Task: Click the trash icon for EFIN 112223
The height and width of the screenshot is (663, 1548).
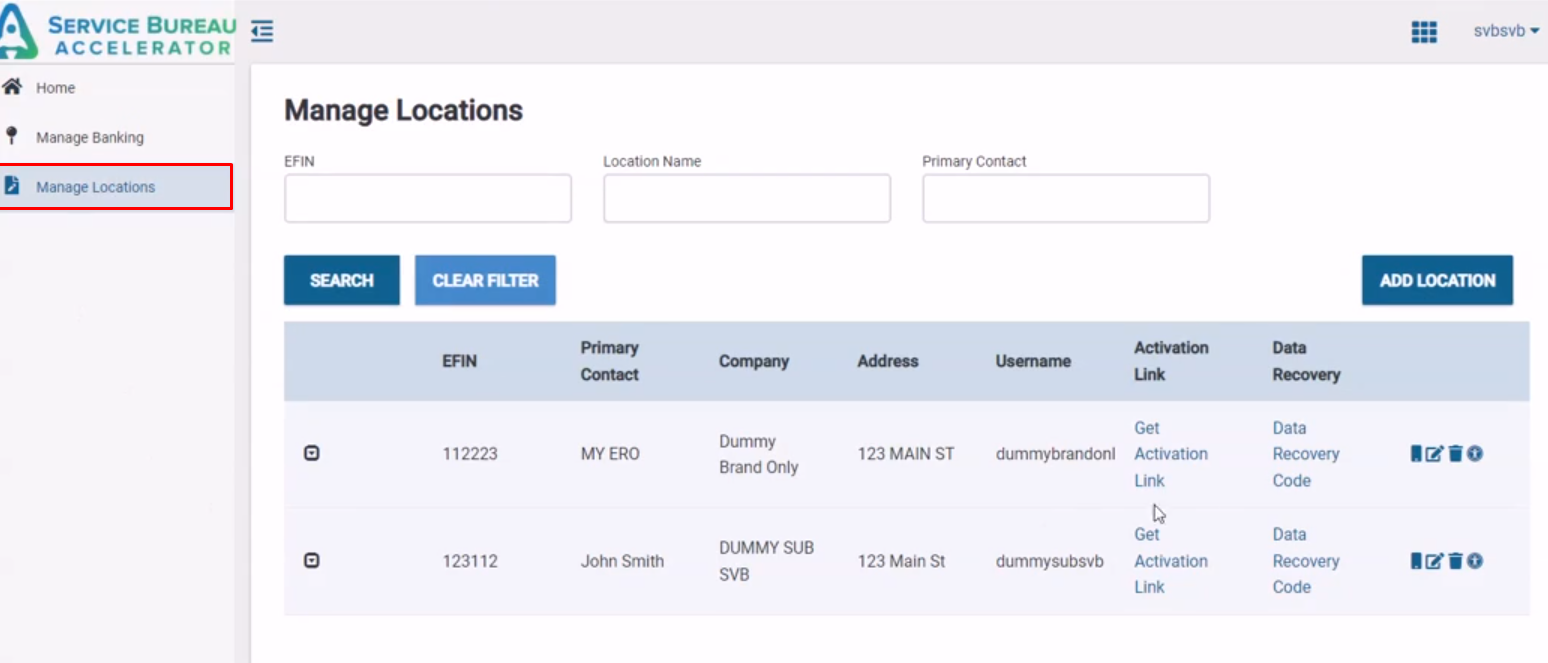Action: pyautogui.click(x=1455, y=454)
